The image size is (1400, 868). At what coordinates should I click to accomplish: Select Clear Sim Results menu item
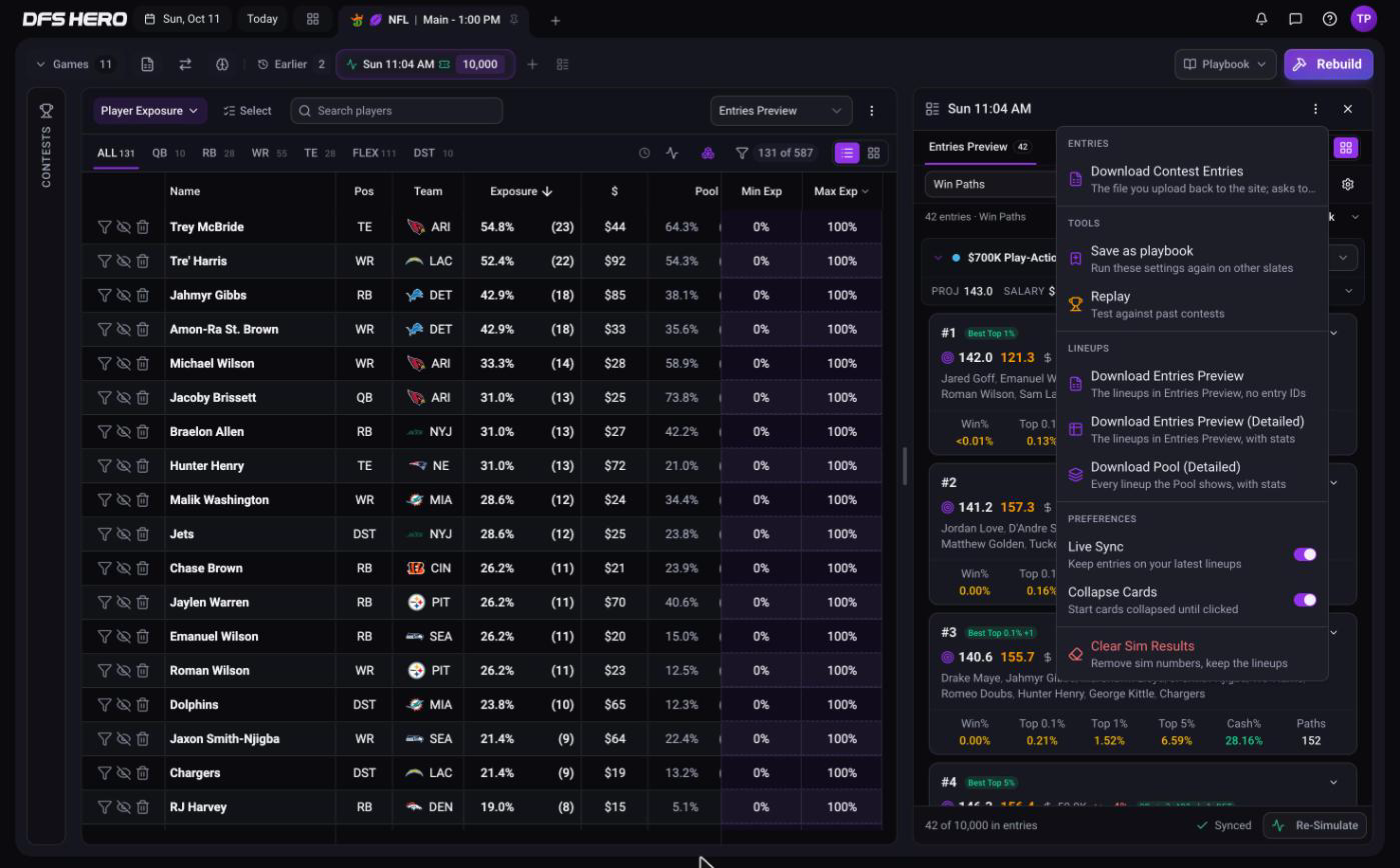(1192, 654)
